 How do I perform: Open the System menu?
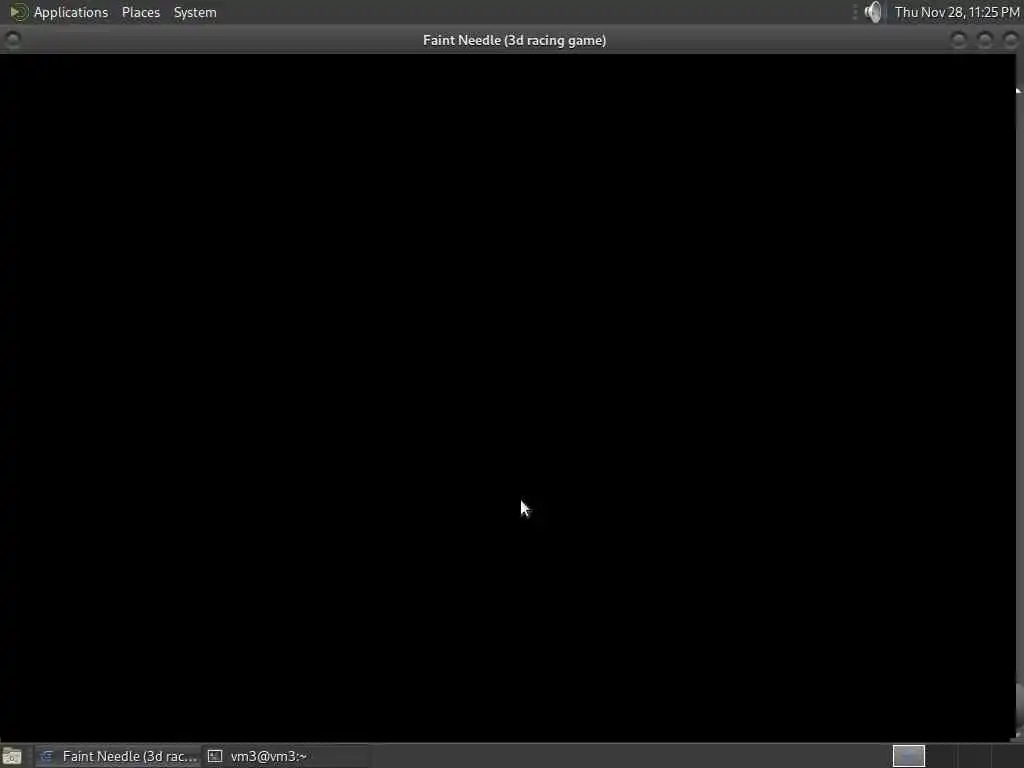(195, 12)
